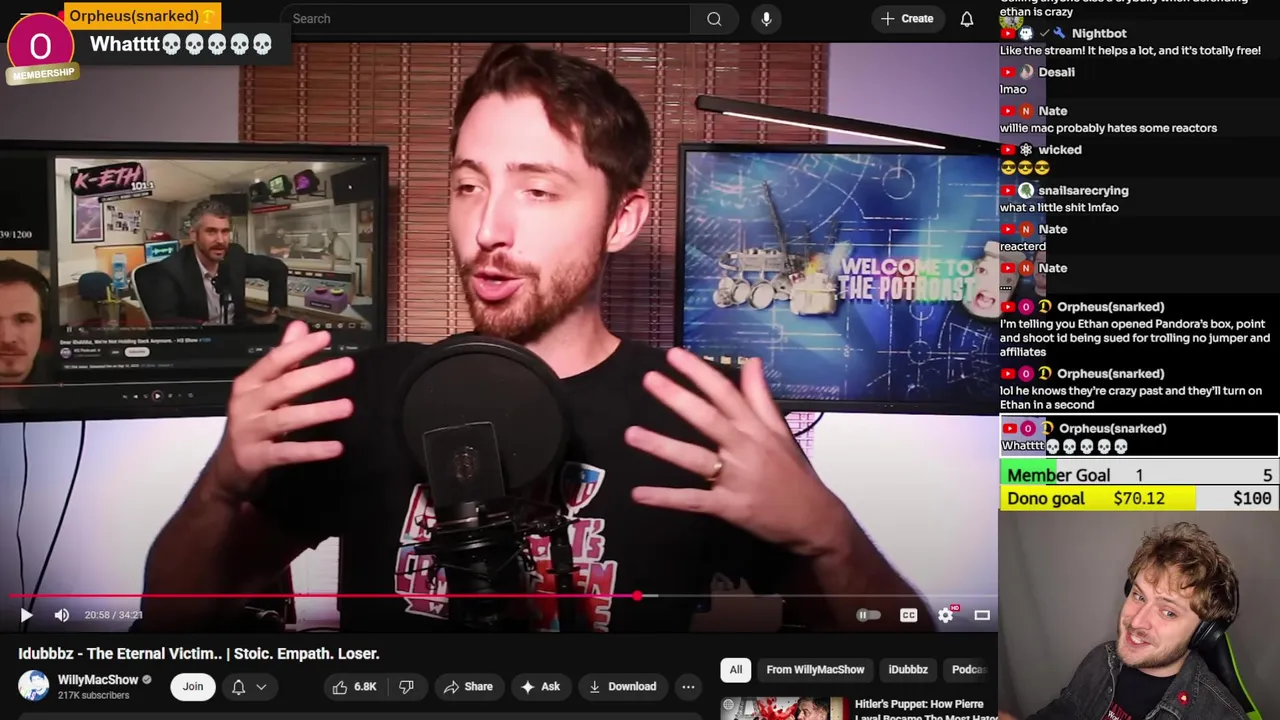Click the Nightbot chat username

[x=1099, y=33]
